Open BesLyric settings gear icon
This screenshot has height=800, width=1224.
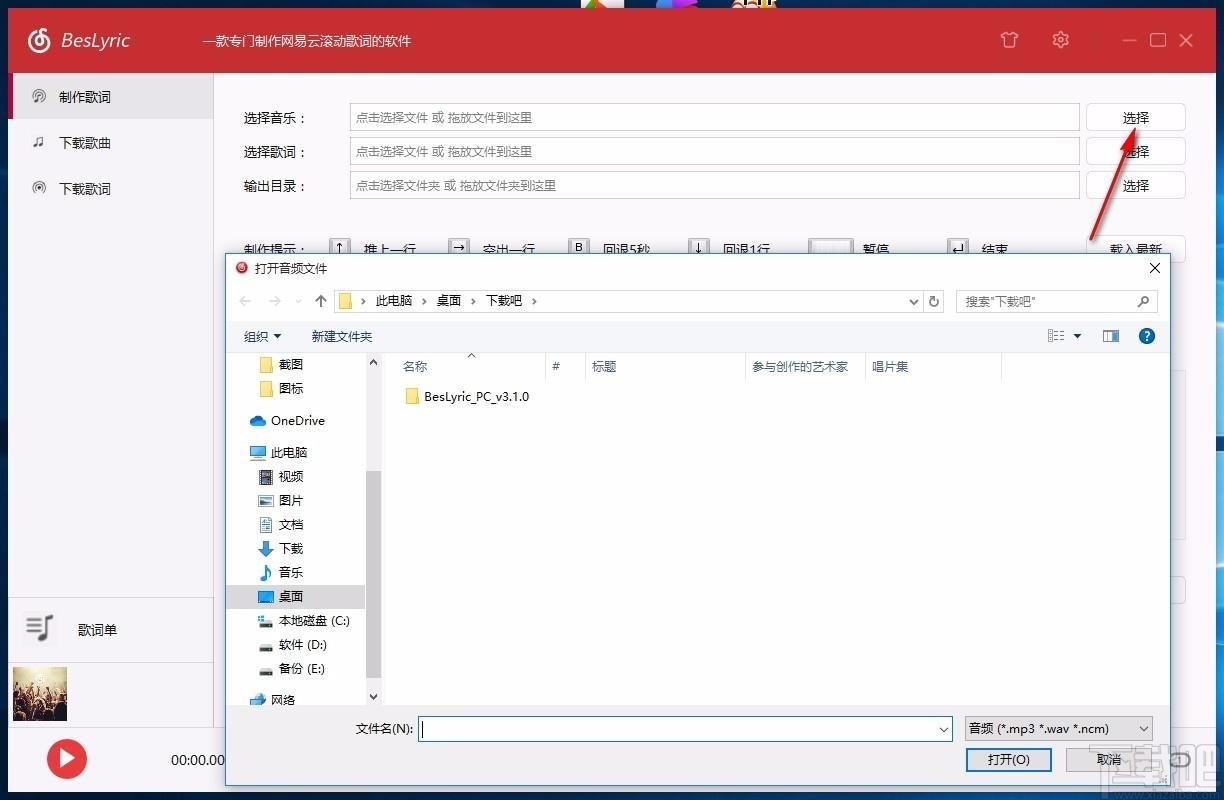pos(1061,40)
